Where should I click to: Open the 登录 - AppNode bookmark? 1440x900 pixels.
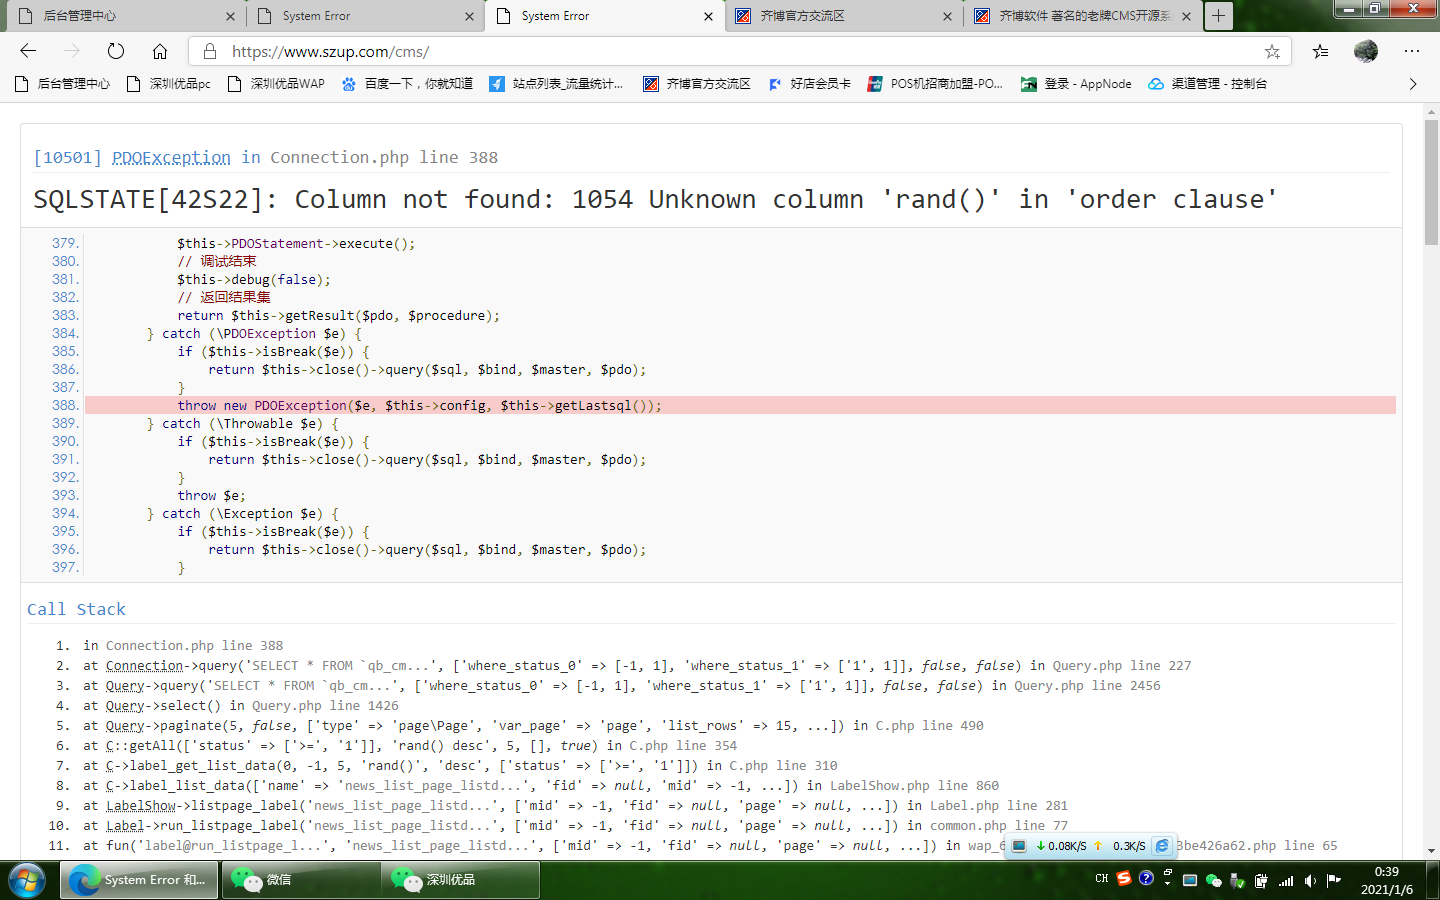coord(1076,84)
